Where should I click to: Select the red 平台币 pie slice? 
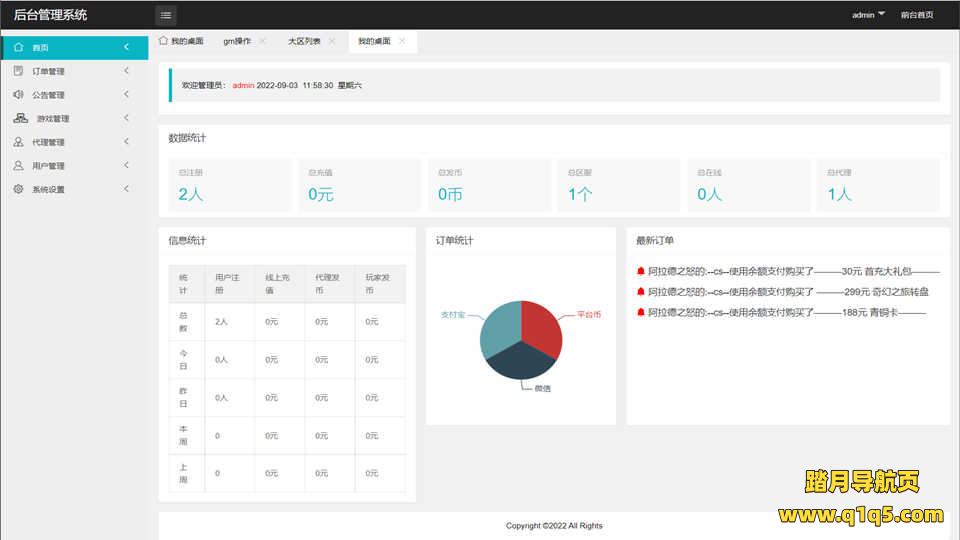click(543, 322)
